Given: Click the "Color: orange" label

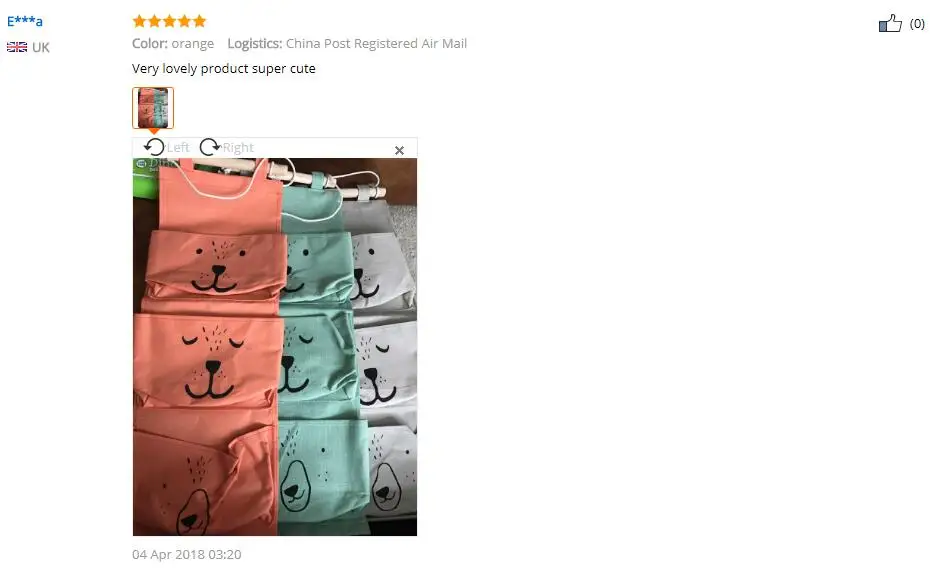Looking at the screenshot, I should pyautogui.click(x=173, y=43).
